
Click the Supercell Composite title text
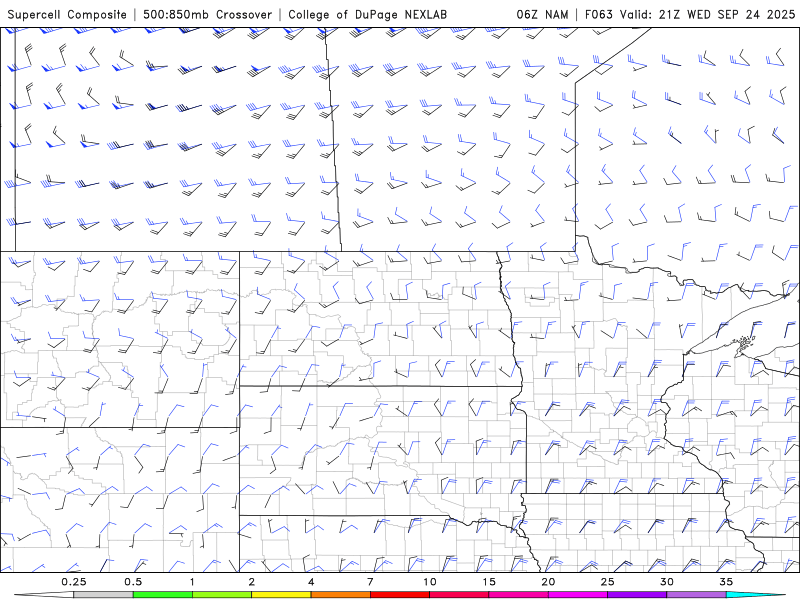coord(67,15)
